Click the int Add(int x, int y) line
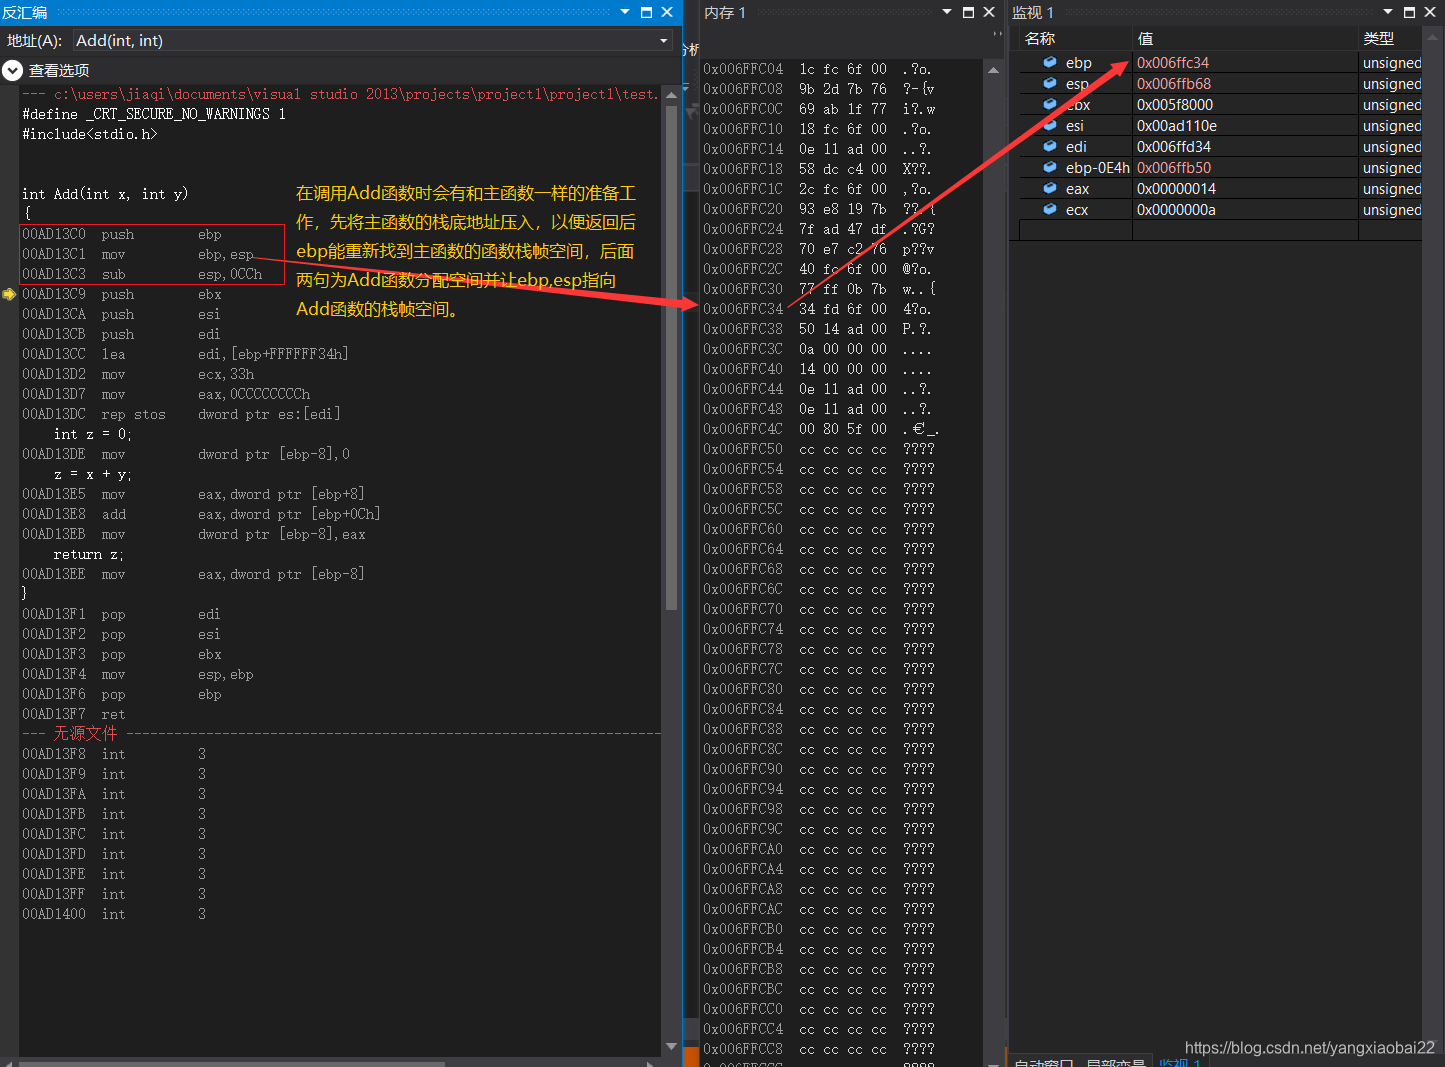The image size is (1445, 1067). click(x=105, y=194)
